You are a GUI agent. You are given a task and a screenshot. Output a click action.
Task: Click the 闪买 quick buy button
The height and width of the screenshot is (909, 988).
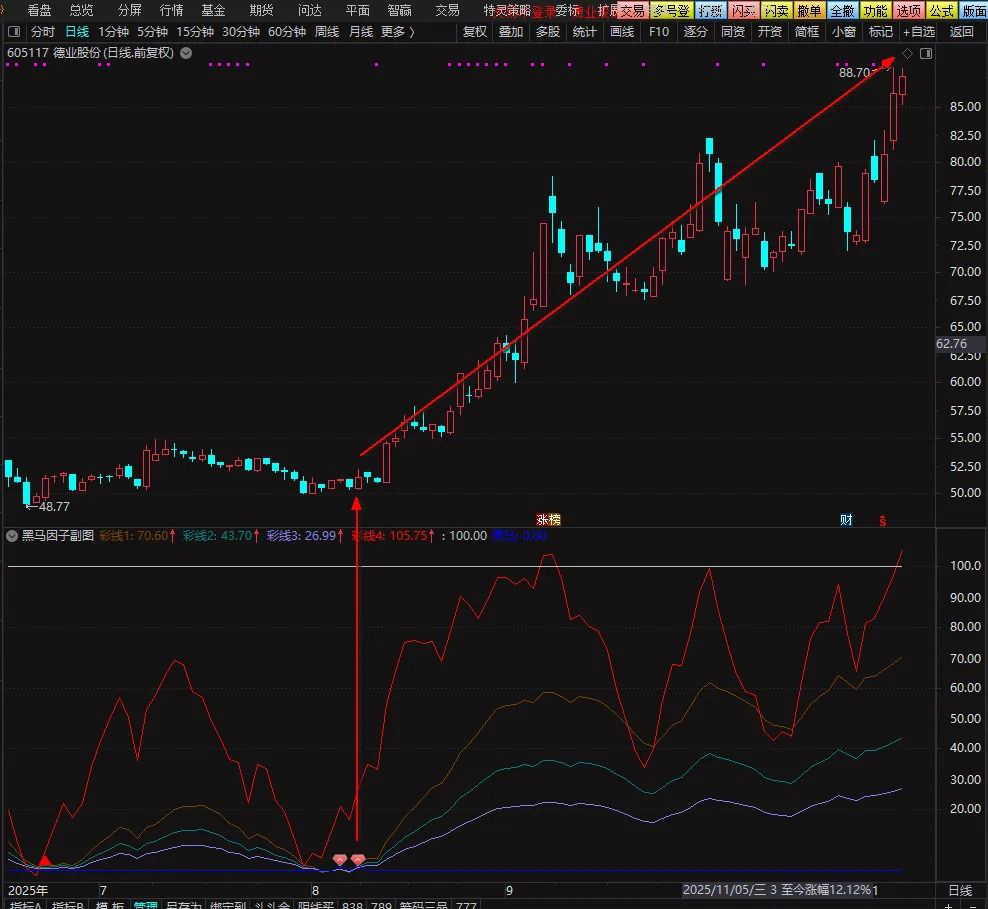[743, 10]
